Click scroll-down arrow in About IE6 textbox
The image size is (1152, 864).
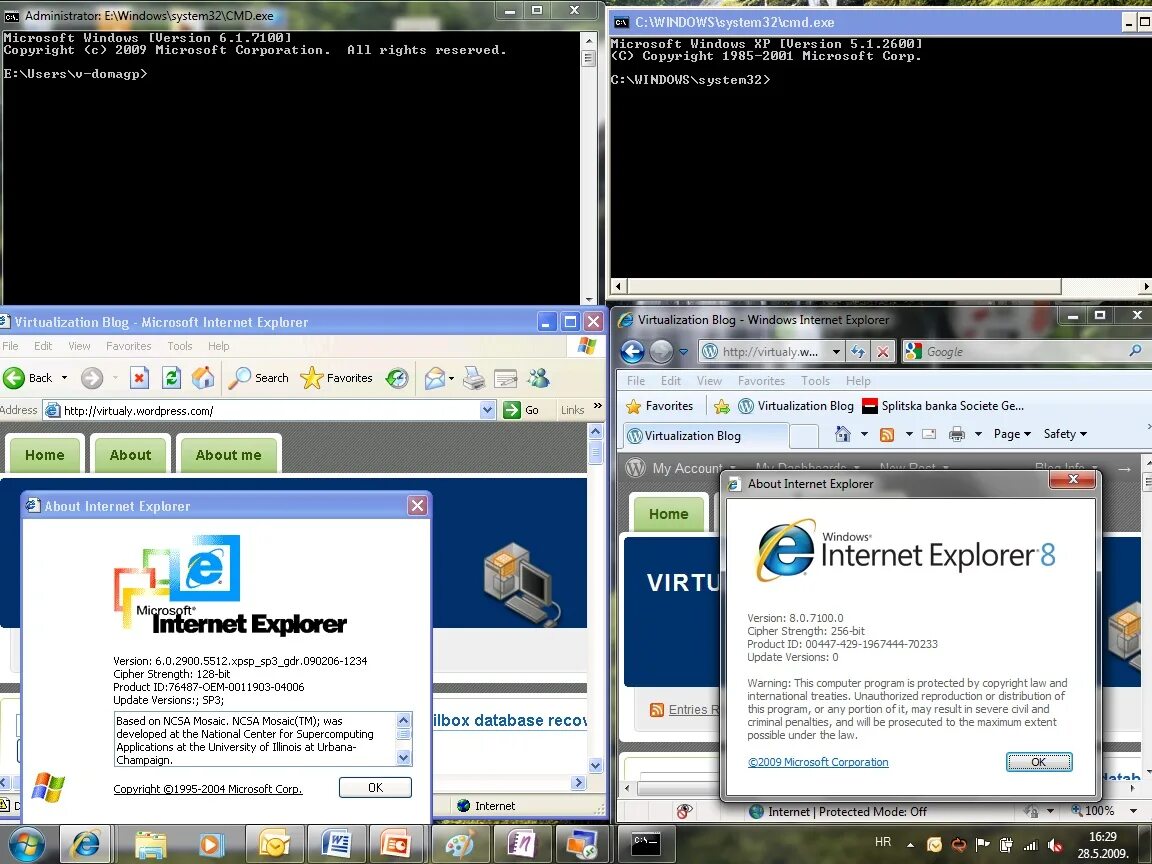coord(403,757)
